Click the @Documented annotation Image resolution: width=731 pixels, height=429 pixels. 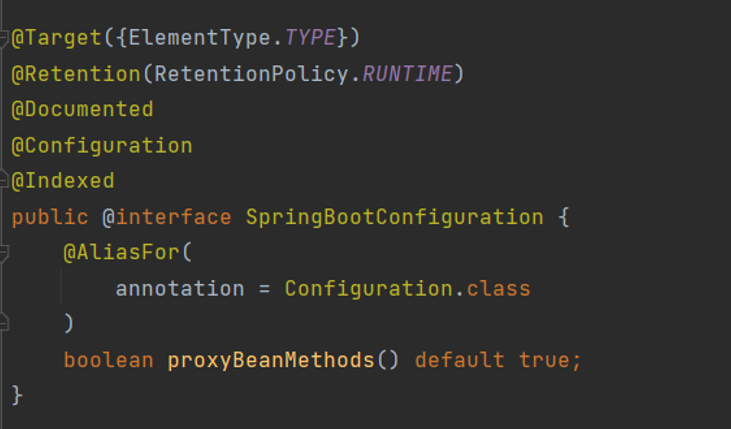pos(83,109)
